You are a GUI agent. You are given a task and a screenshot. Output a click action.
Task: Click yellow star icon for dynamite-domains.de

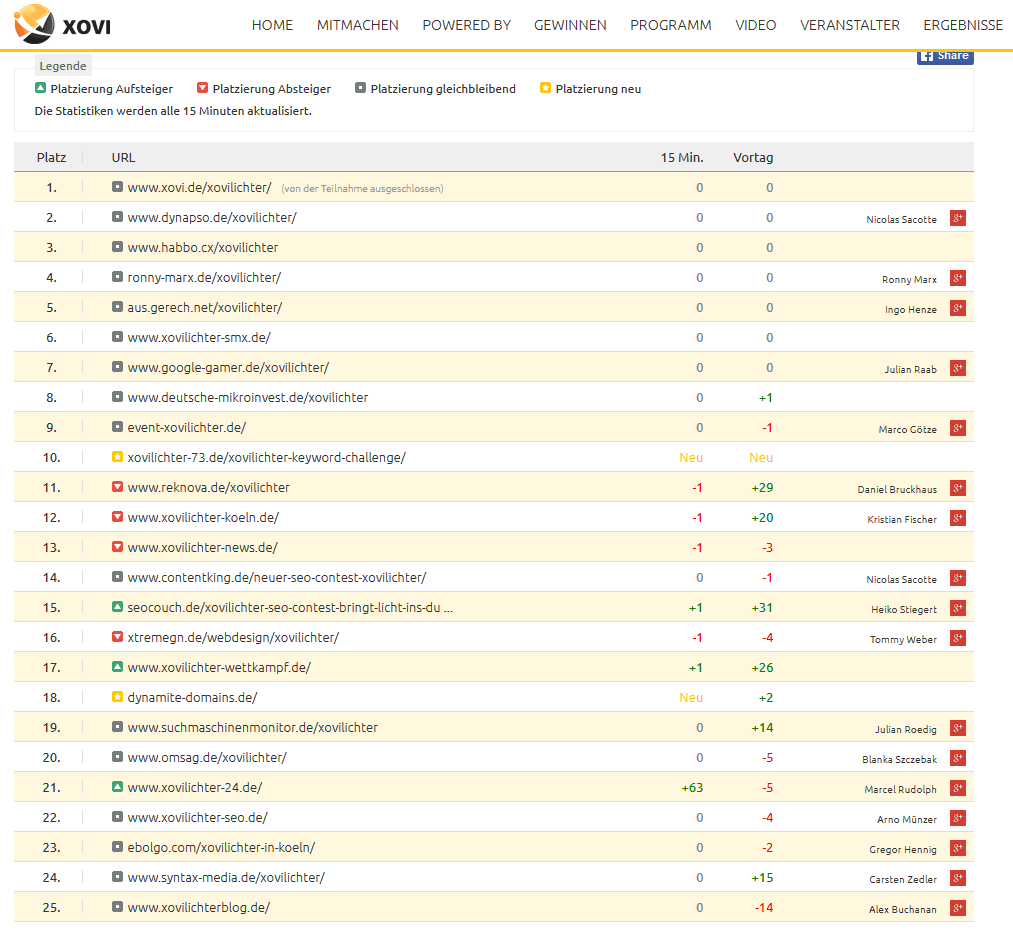tap(117, 697)
